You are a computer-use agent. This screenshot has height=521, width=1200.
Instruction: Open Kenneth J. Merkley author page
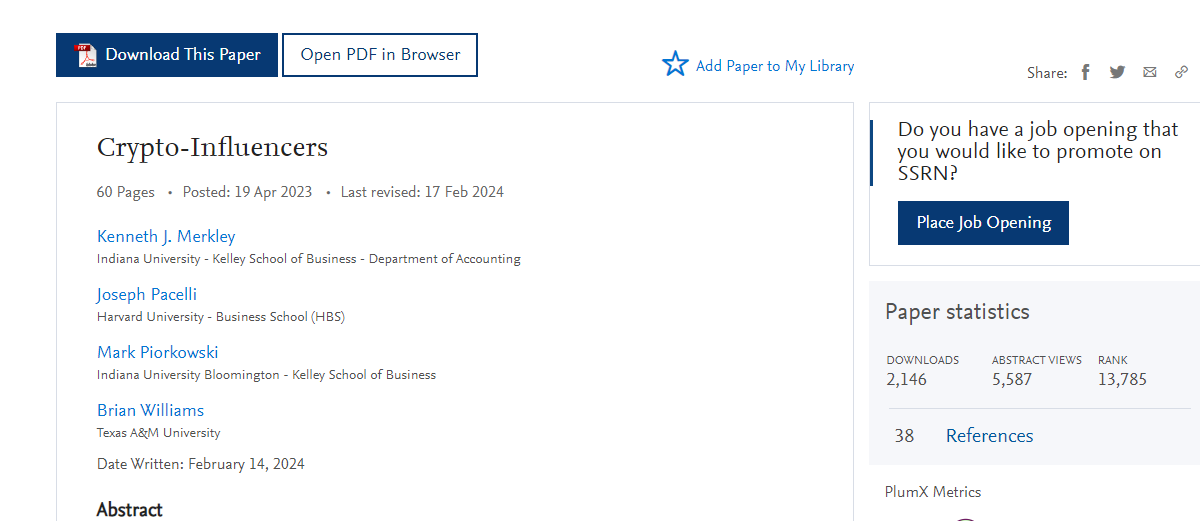(x=166, y=236)
